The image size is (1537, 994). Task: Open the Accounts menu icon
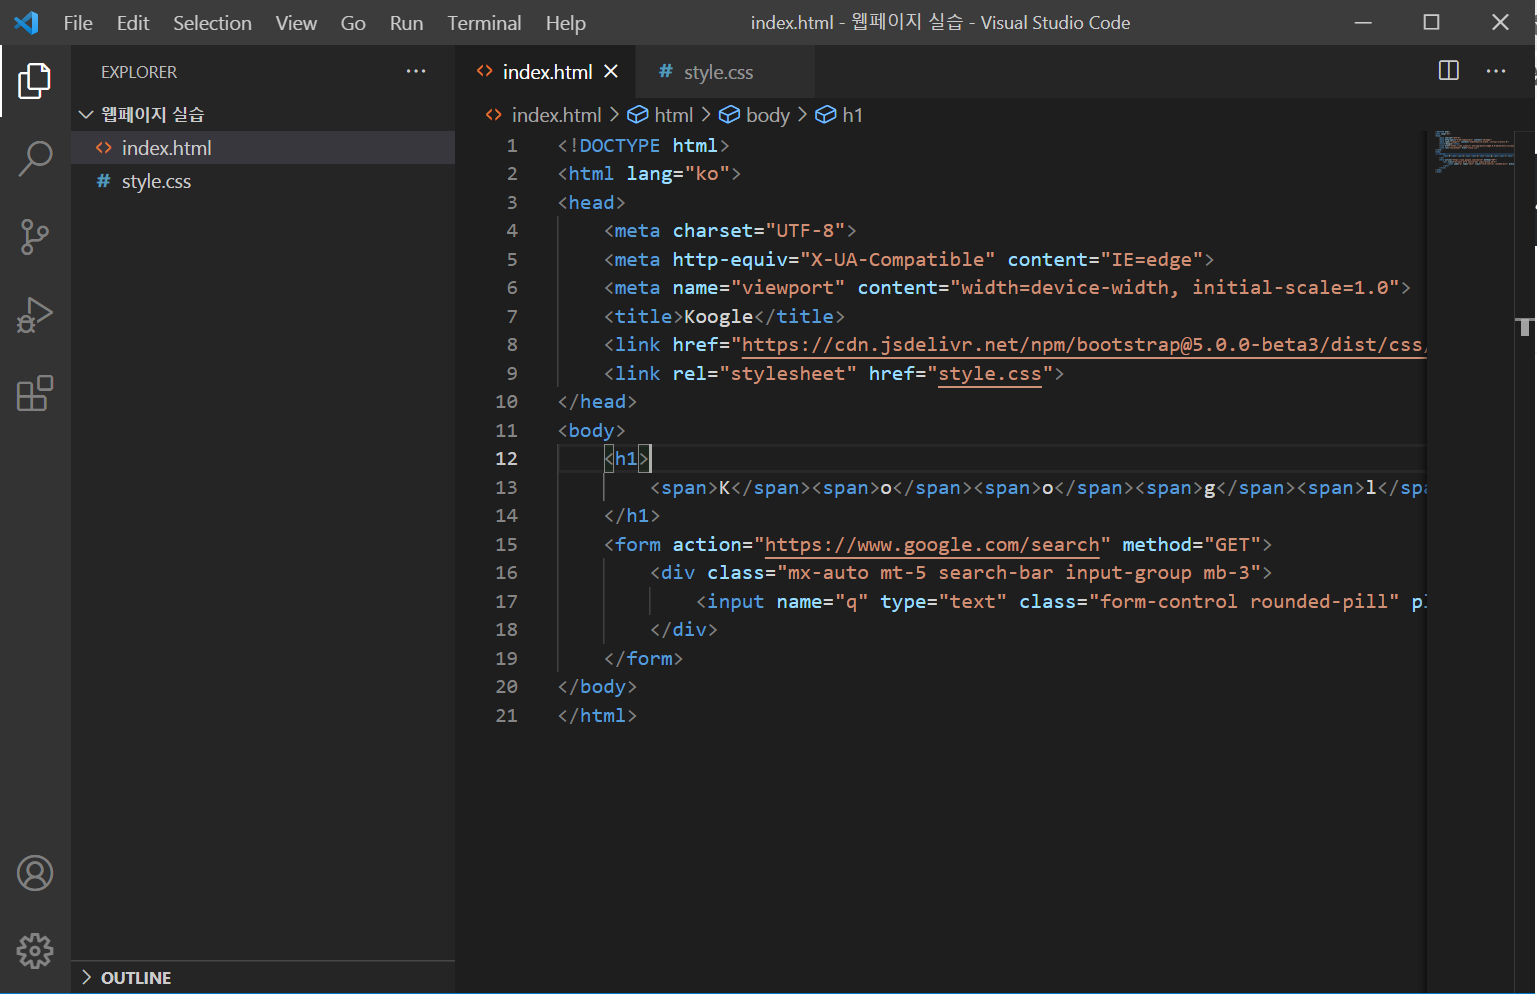[x=35, y=873]
